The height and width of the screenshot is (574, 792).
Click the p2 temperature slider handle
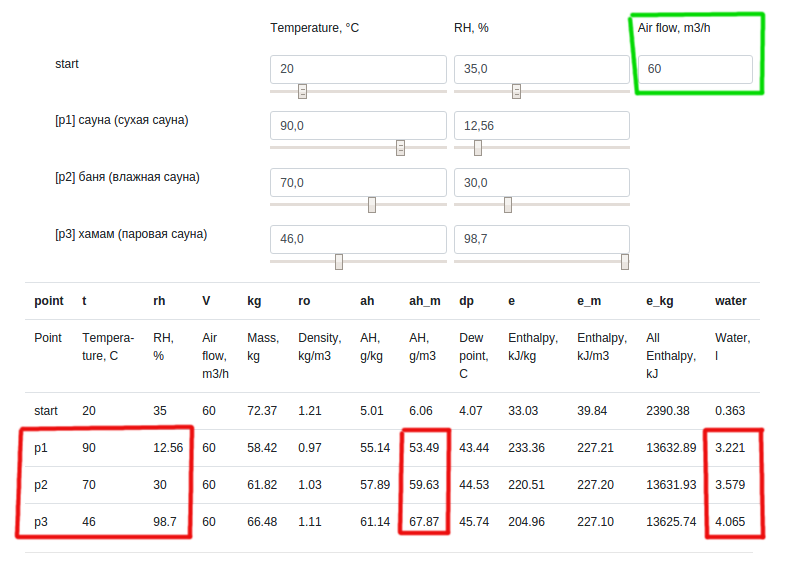tap(372, 205)
